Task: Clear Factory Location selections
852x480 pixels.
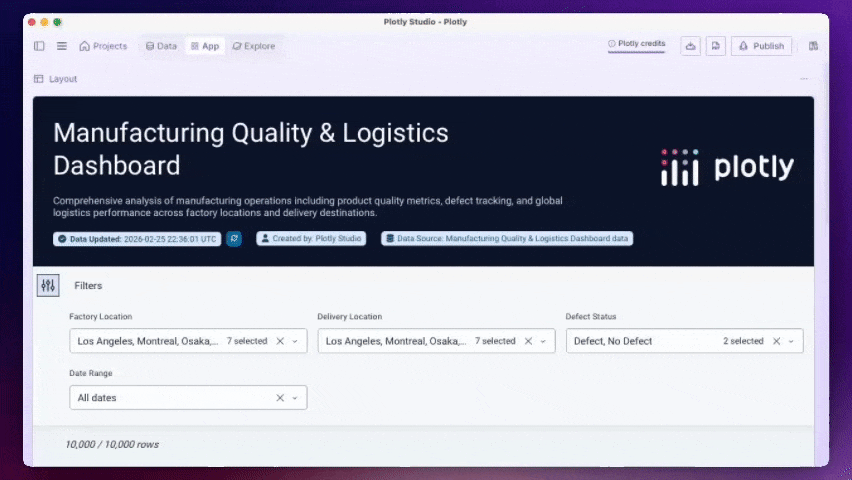Action: 280,341
